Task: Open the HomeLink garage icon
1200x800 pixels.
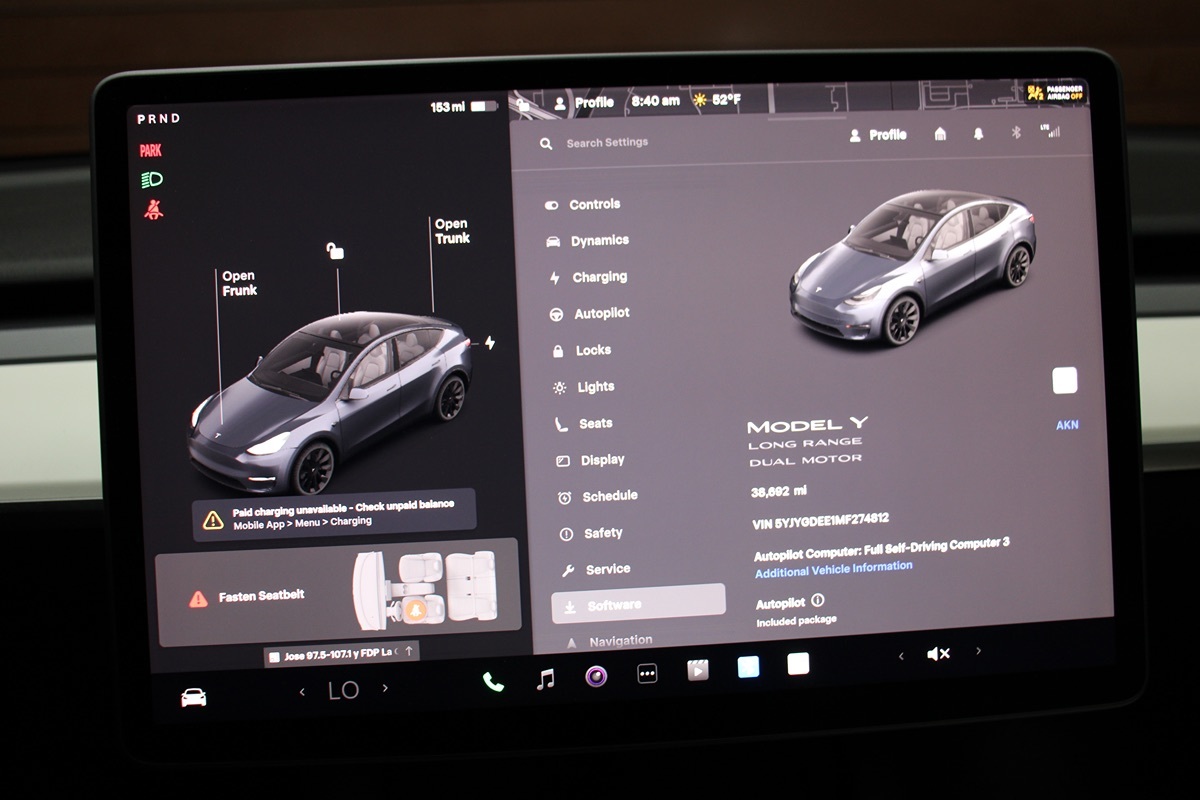Action: point(940,134)
